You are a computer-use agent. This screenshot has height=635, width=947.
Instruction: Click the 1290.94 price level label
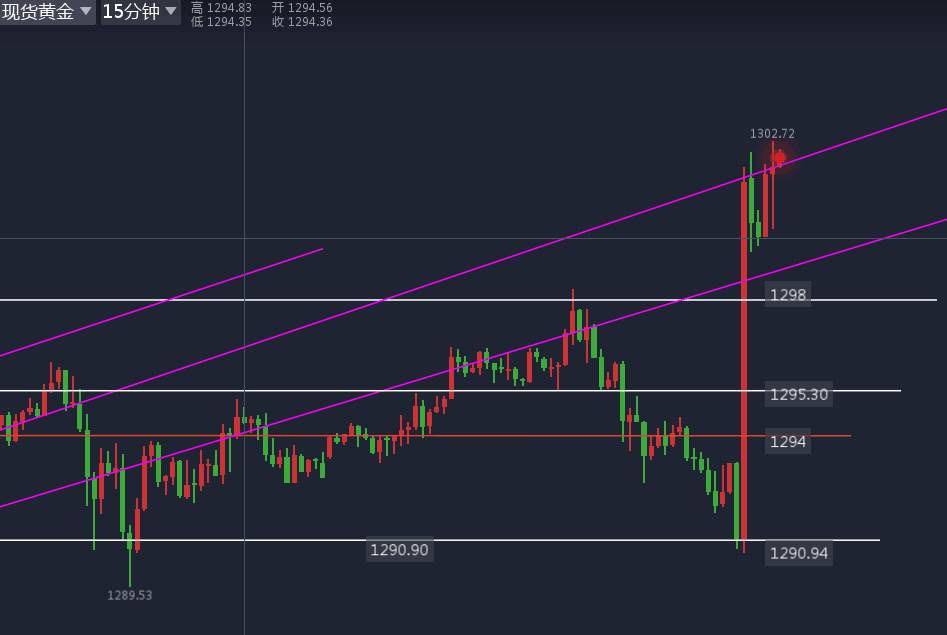click(x=798, y=553)
